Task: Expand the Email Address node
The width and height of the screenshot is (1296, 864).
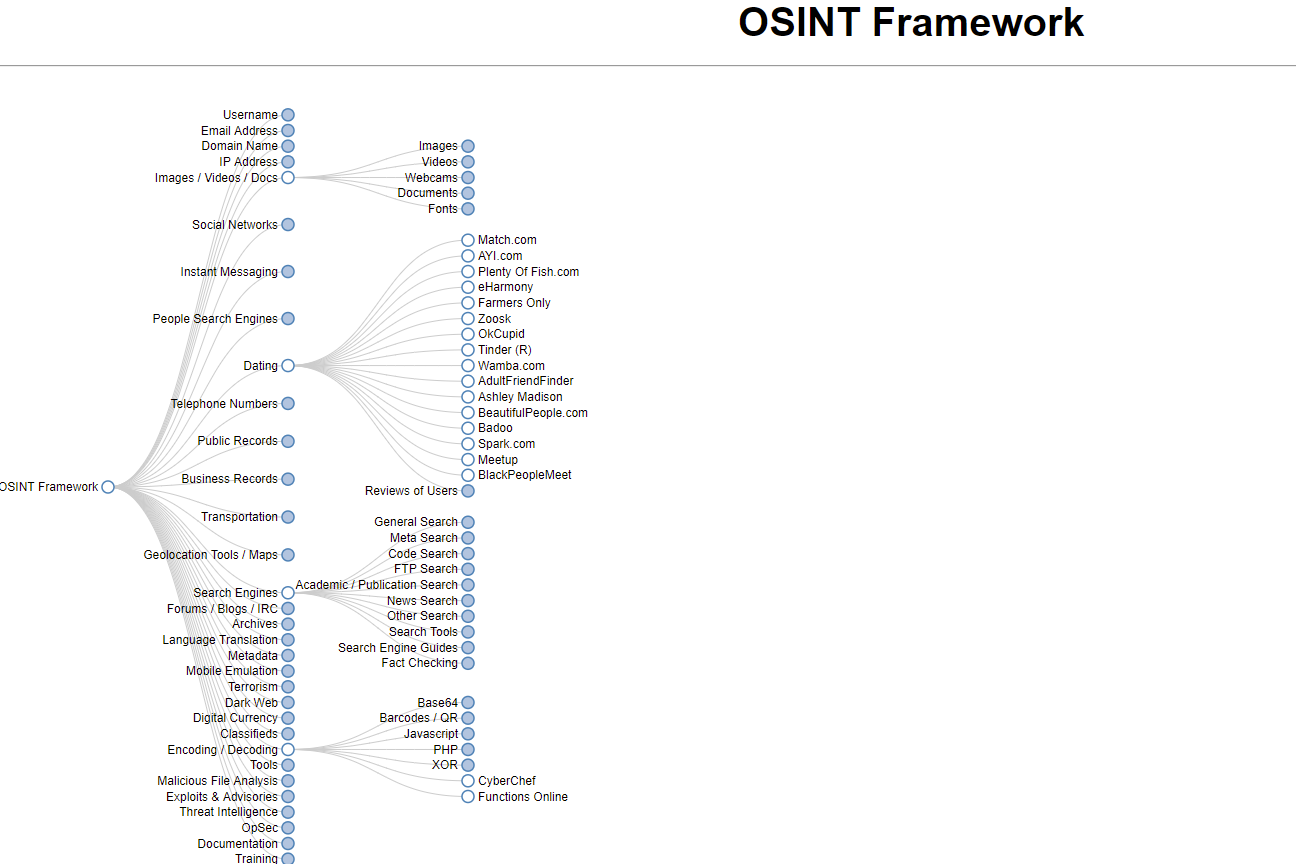Action: (x=288, y=131)
